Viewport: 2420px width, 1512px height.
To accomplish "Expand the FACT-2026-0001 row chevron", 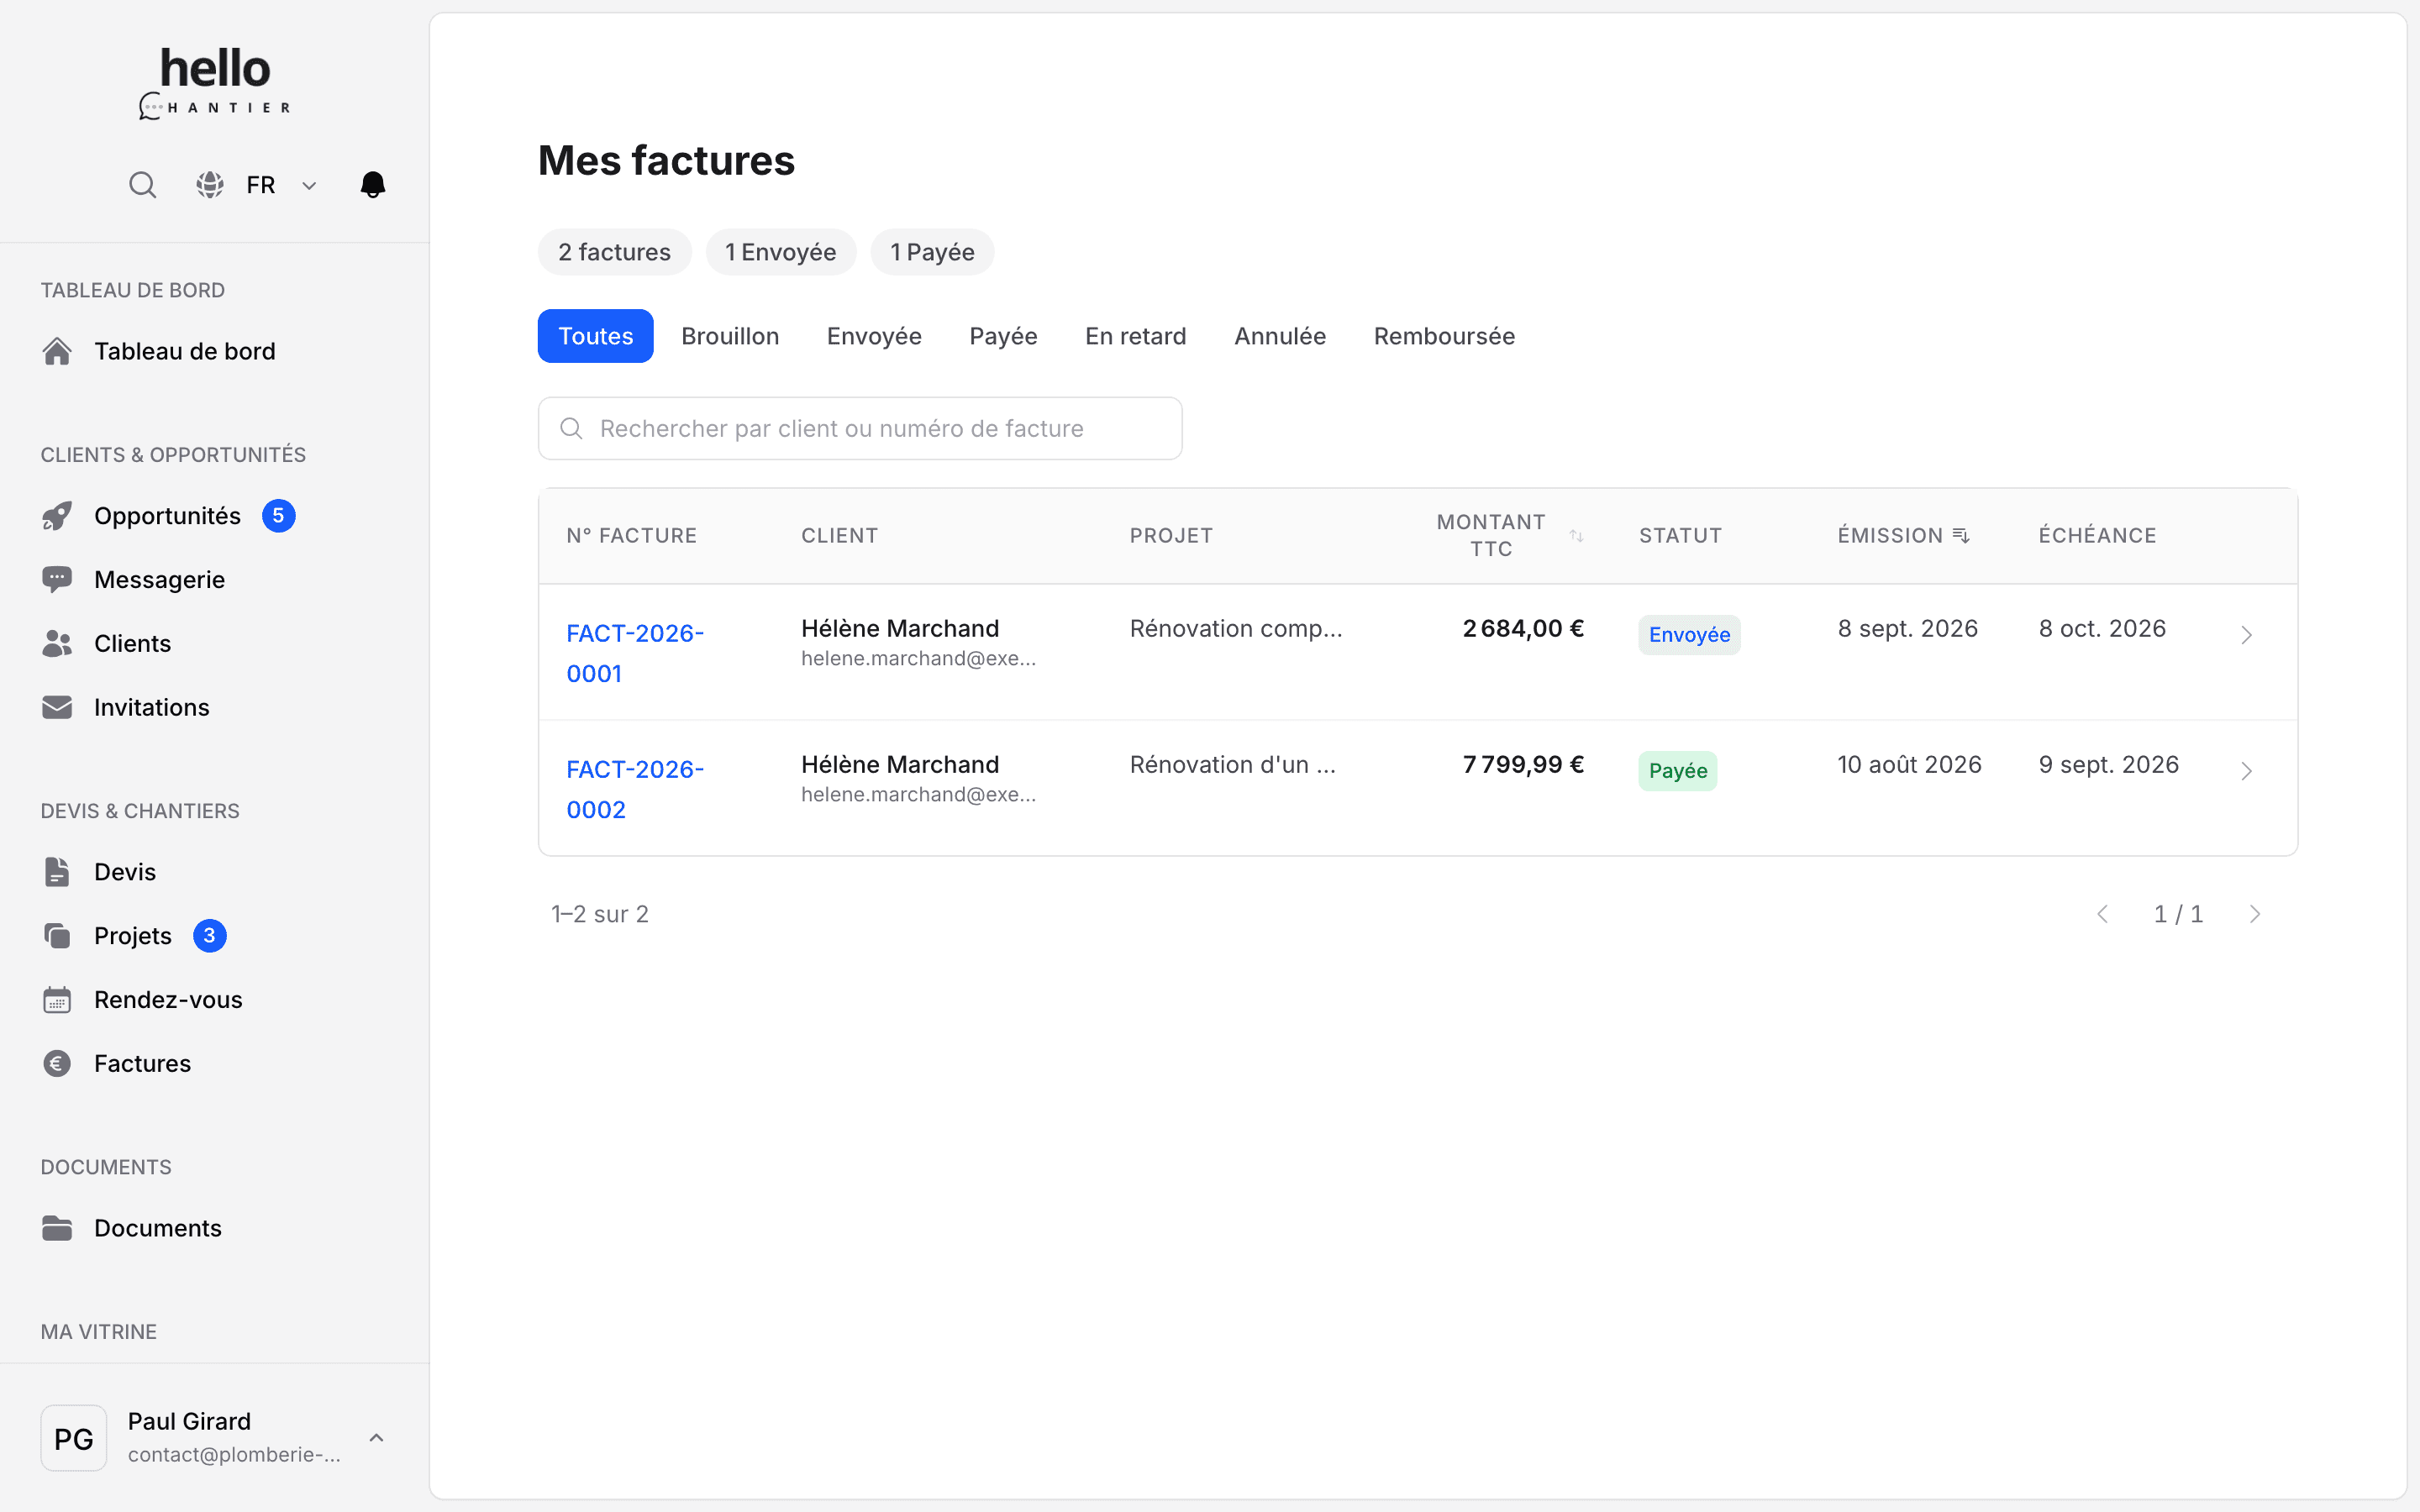I will 2246,635.
